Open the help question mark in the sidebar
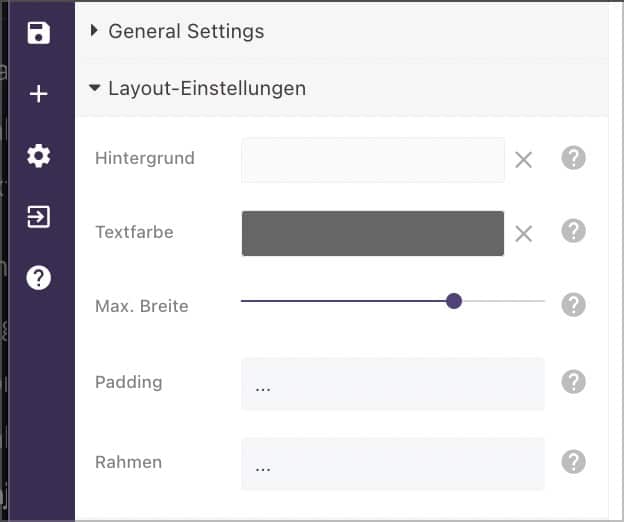 tap(39, 277)
